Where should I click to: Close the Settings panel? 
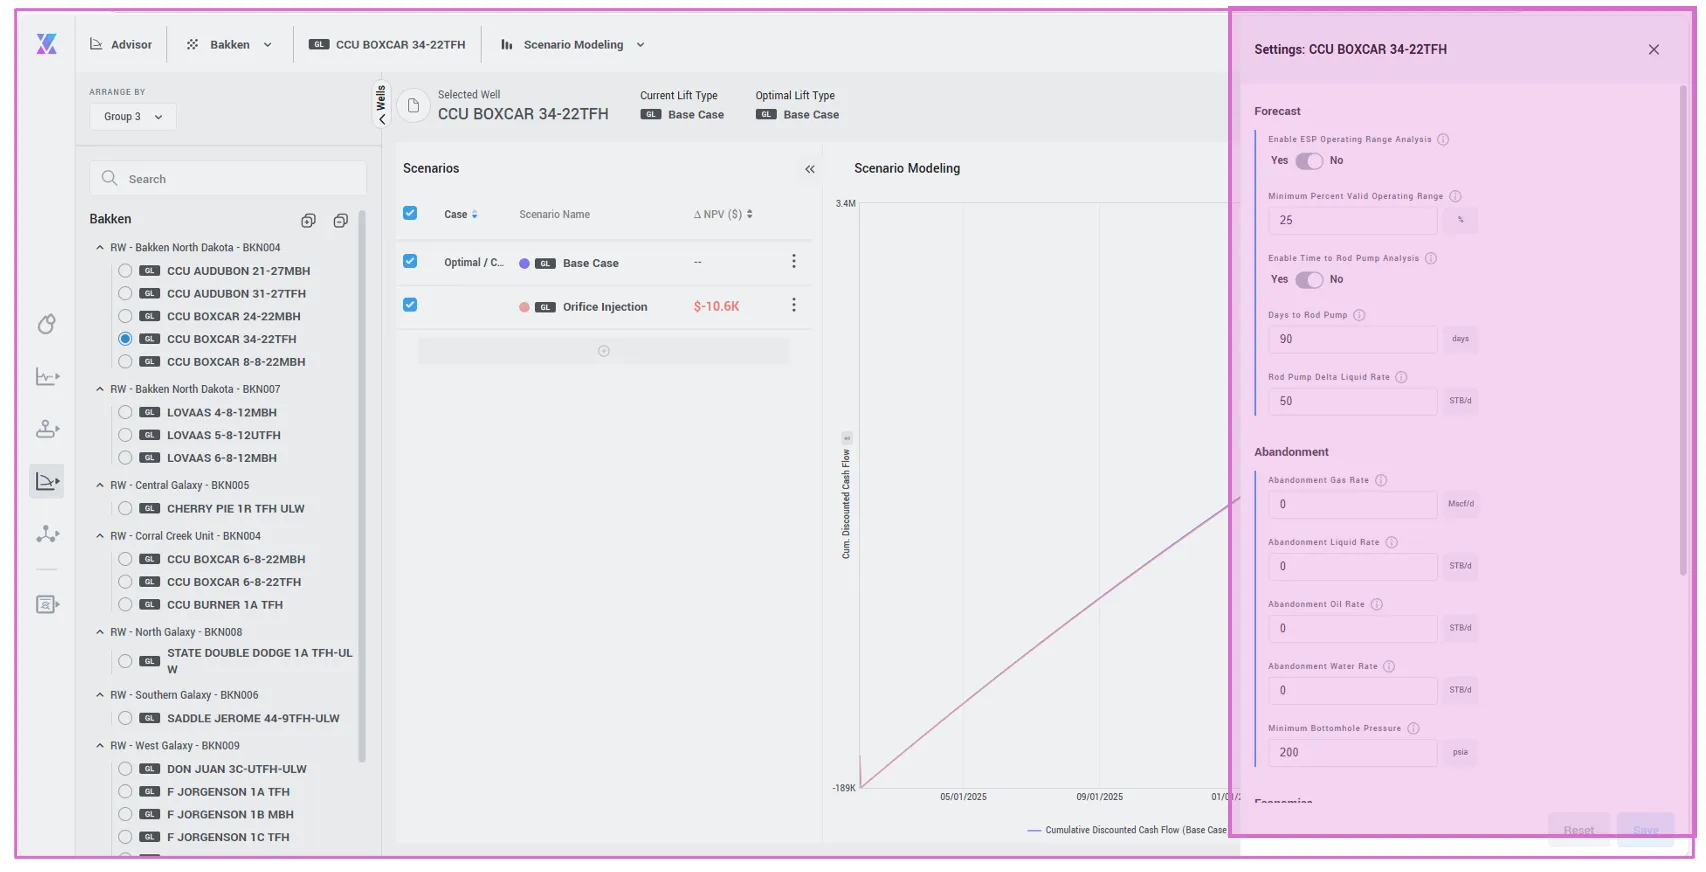[x=1653, y=50]
